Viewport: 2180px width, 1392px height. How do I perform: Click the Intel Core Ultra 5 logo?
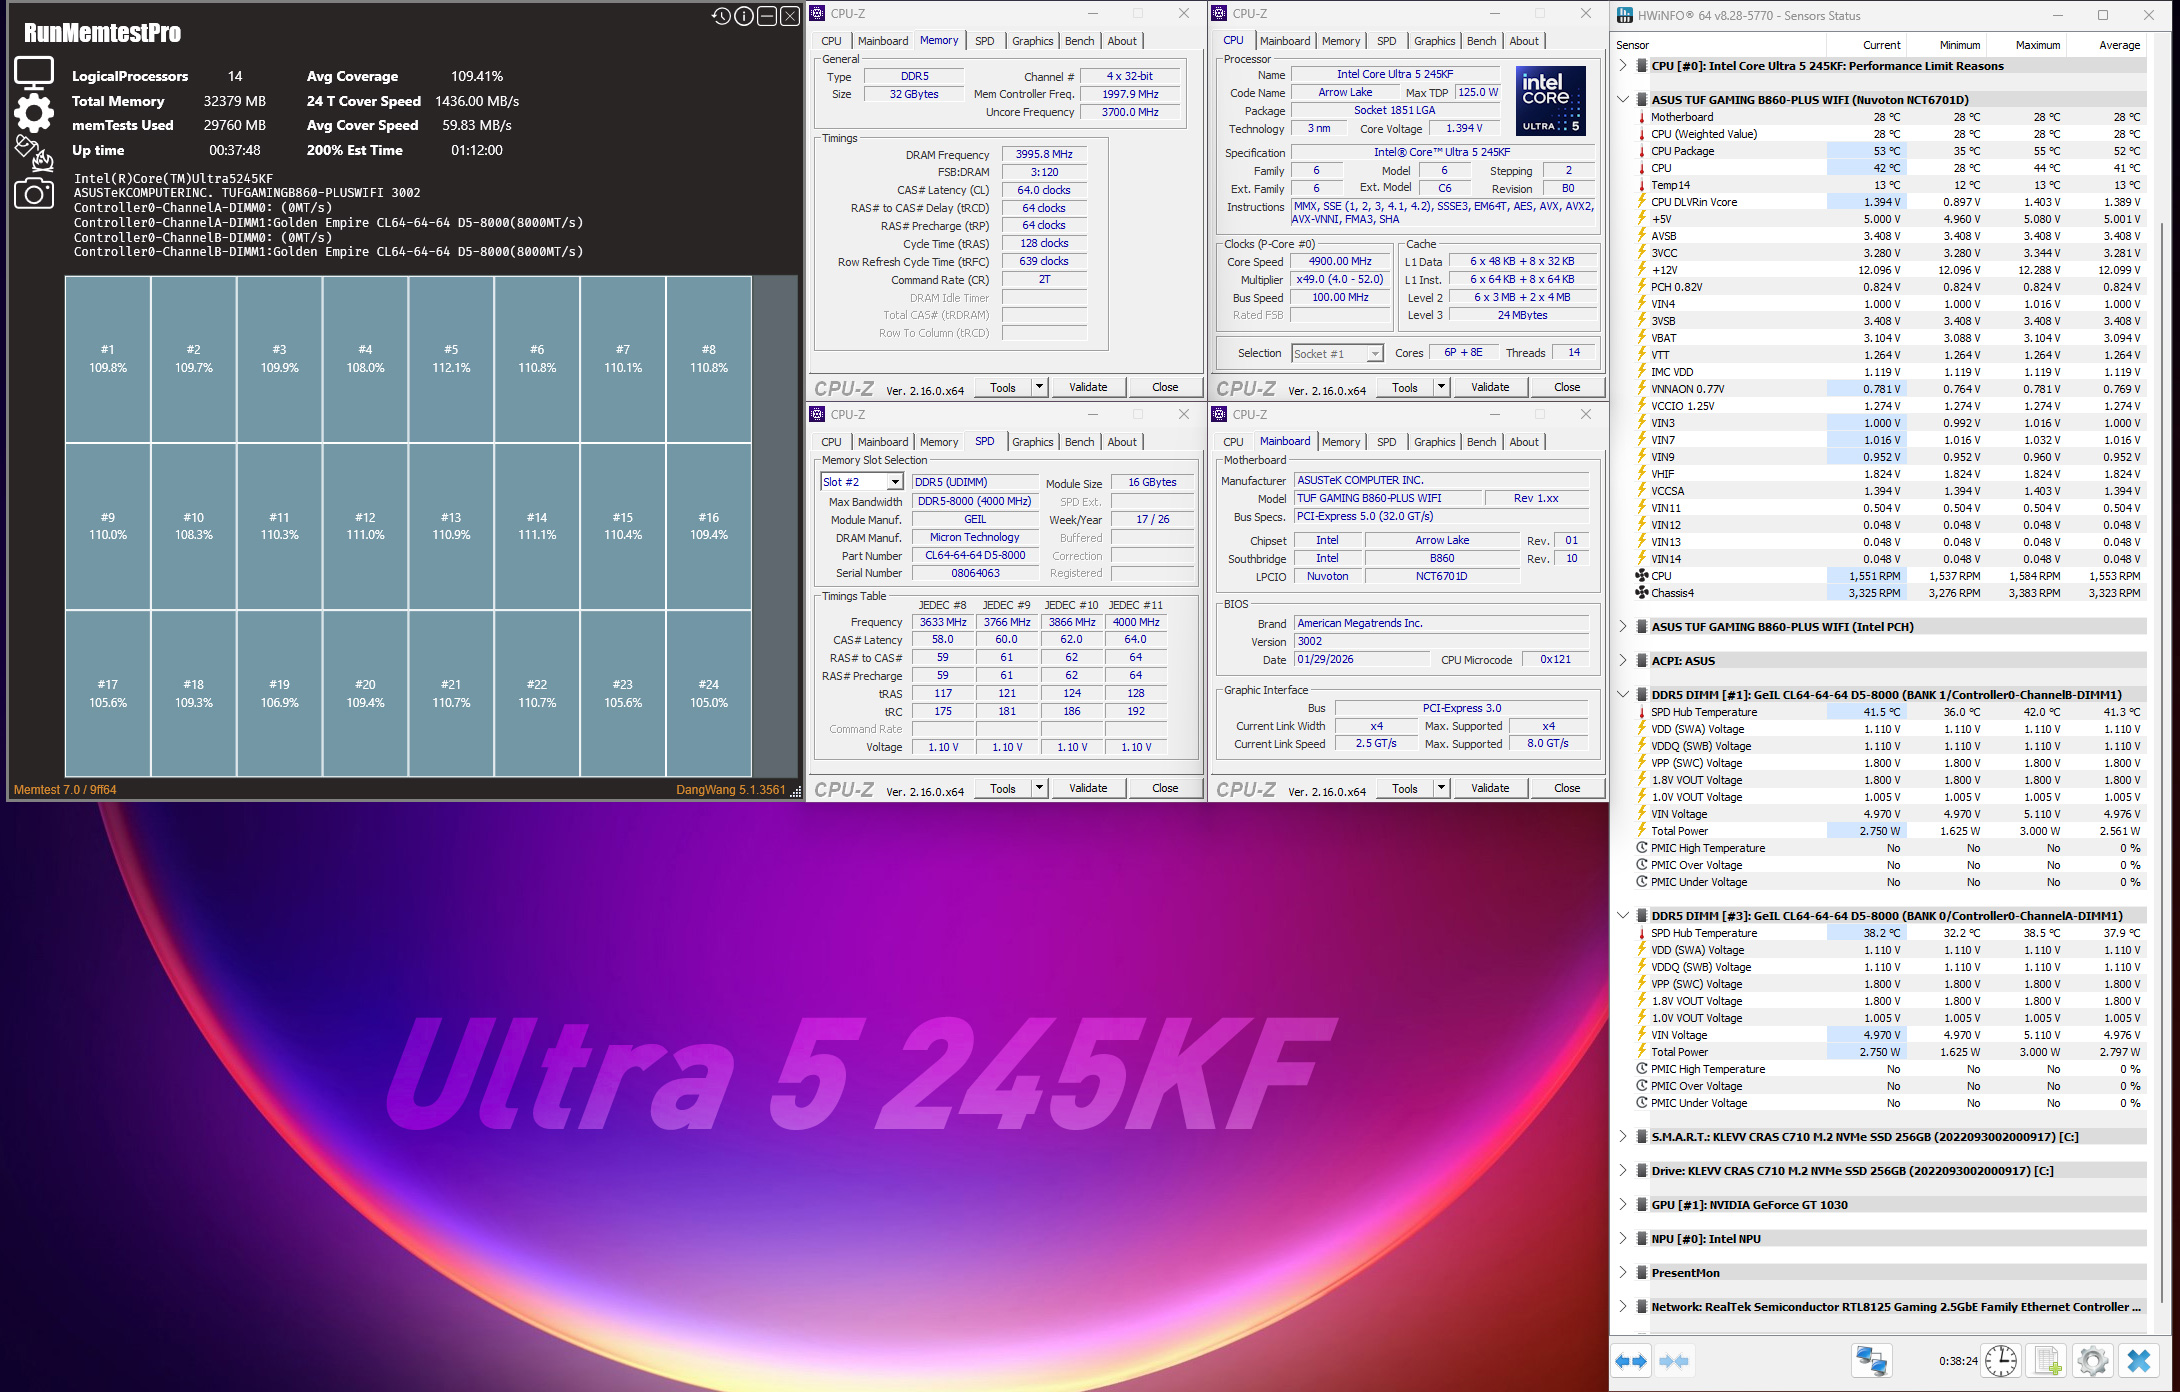tap(1550, 101)
